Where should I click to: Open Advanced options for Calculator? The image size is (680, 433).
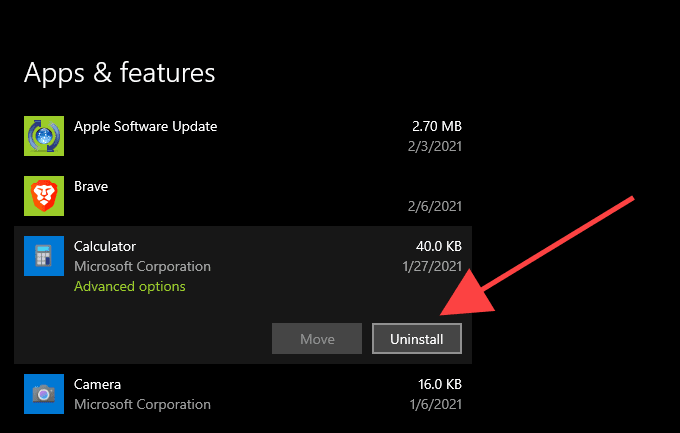point(130,286)
